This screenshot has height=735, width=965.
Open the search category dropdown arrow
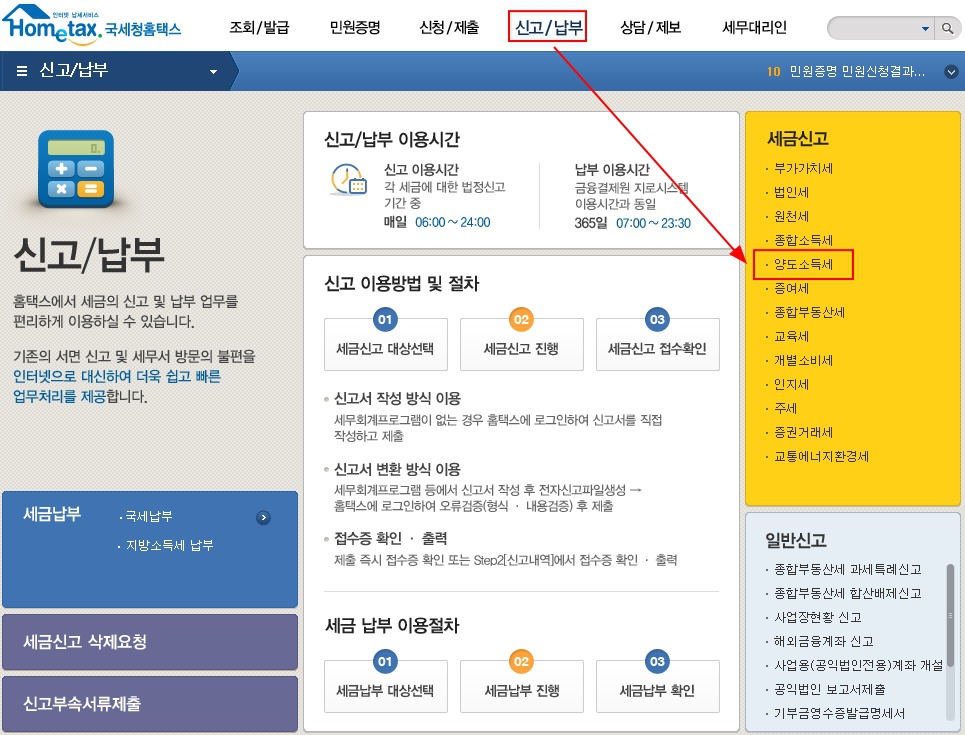[925, 29]
